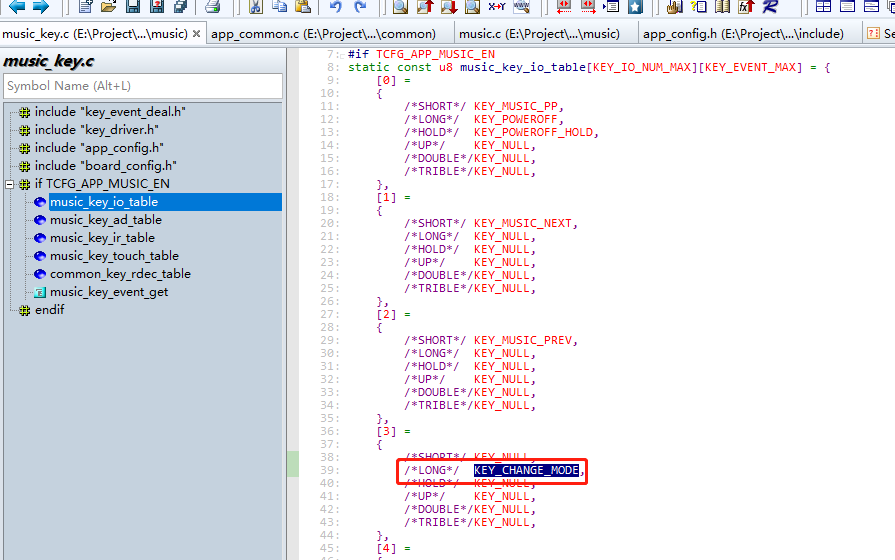895x560 pixels.
Task: Click the Save As disk icon
Action: [x=156, y=6]
